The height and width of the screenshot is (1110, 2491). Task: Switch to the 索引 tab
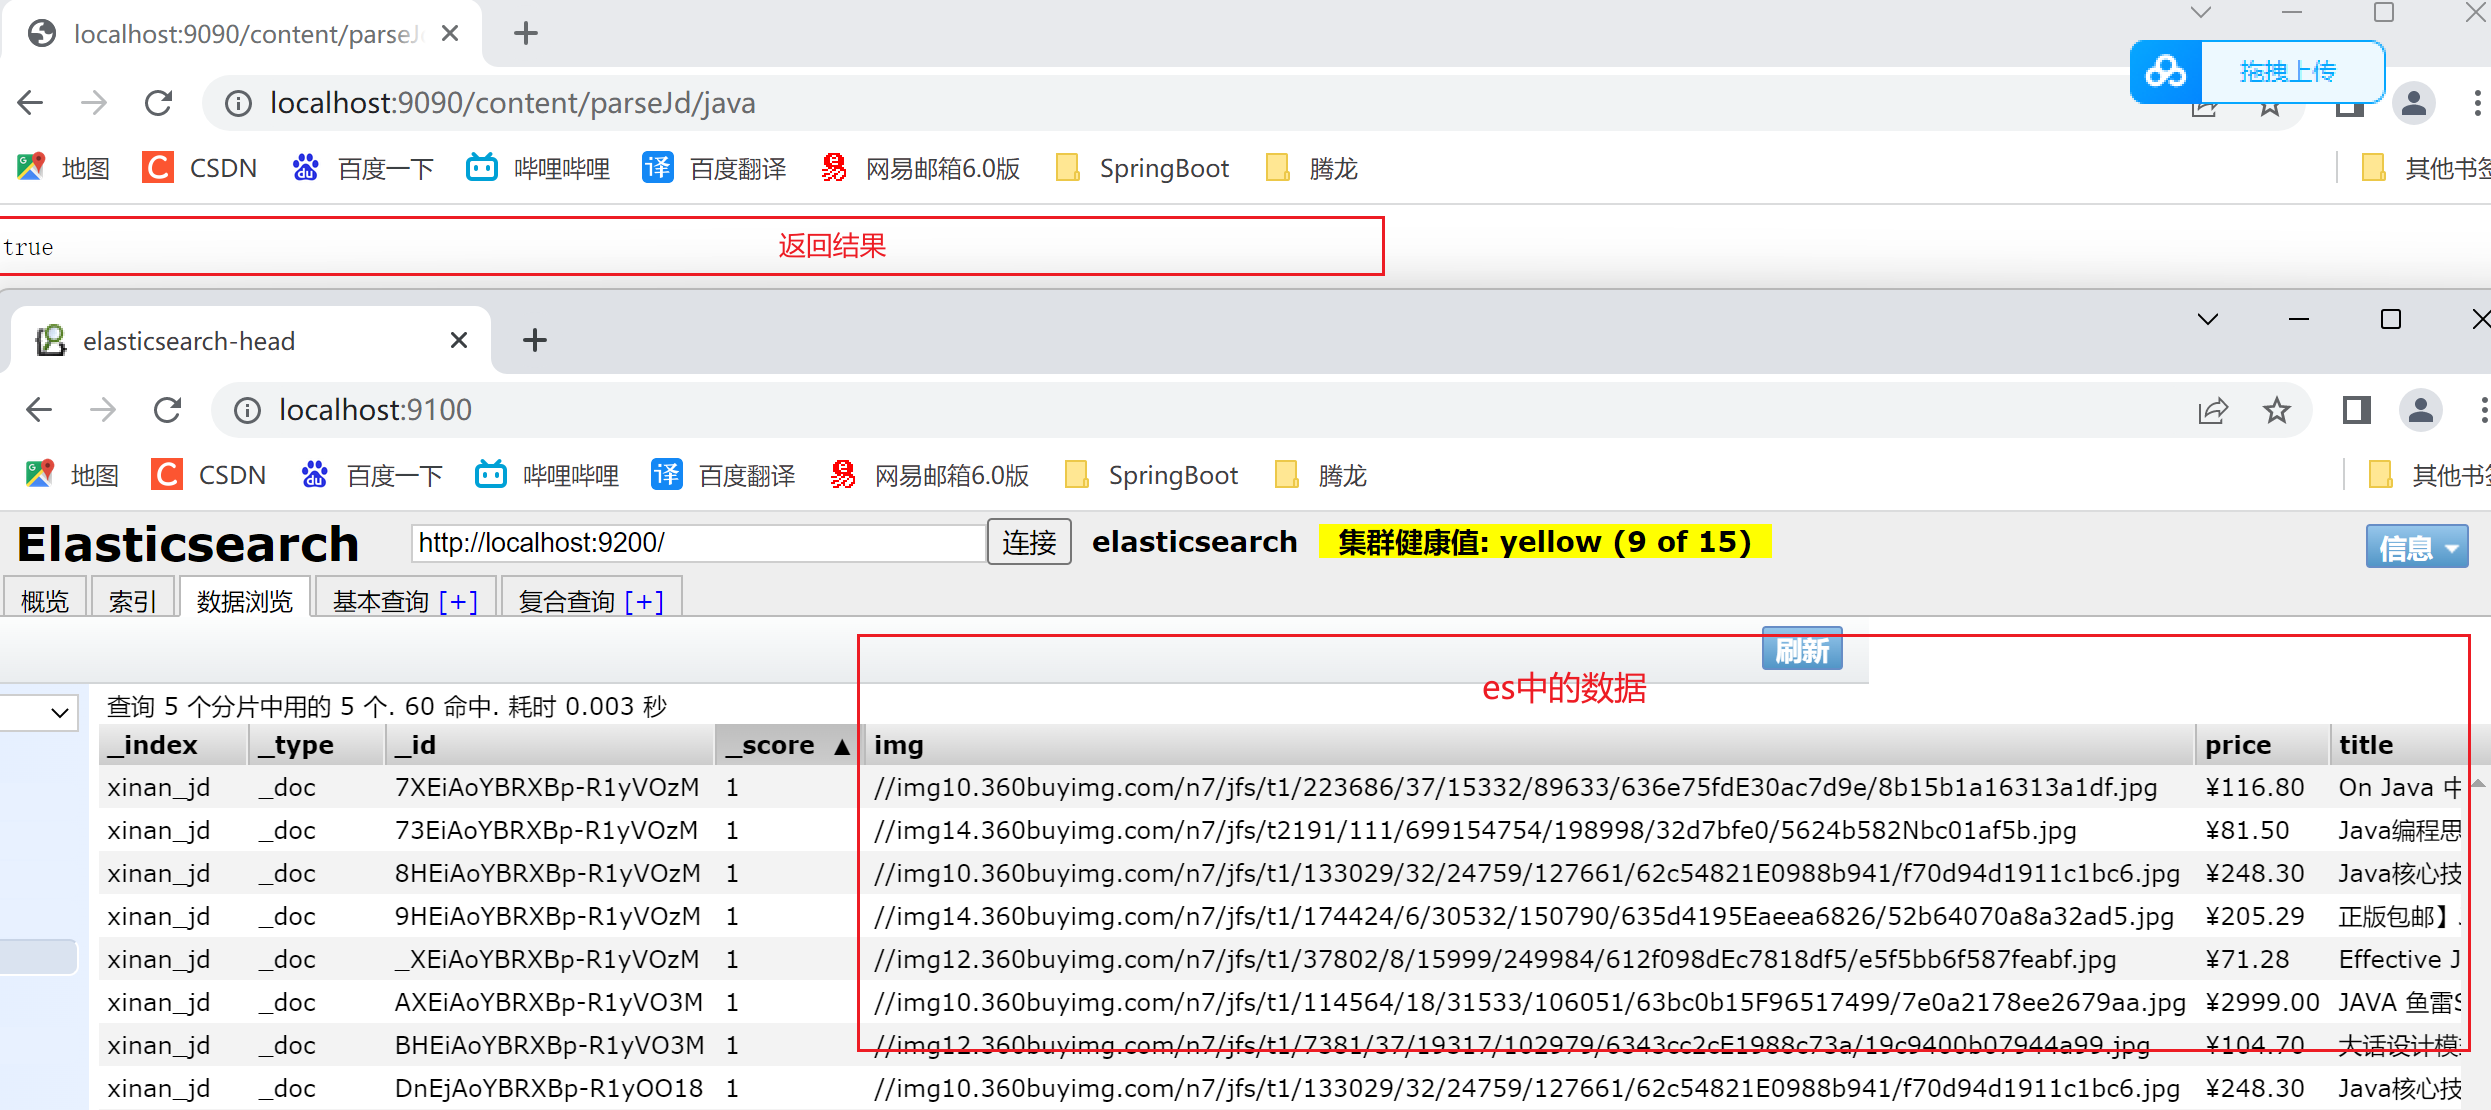pyautogui.click(x=132, y=600)
